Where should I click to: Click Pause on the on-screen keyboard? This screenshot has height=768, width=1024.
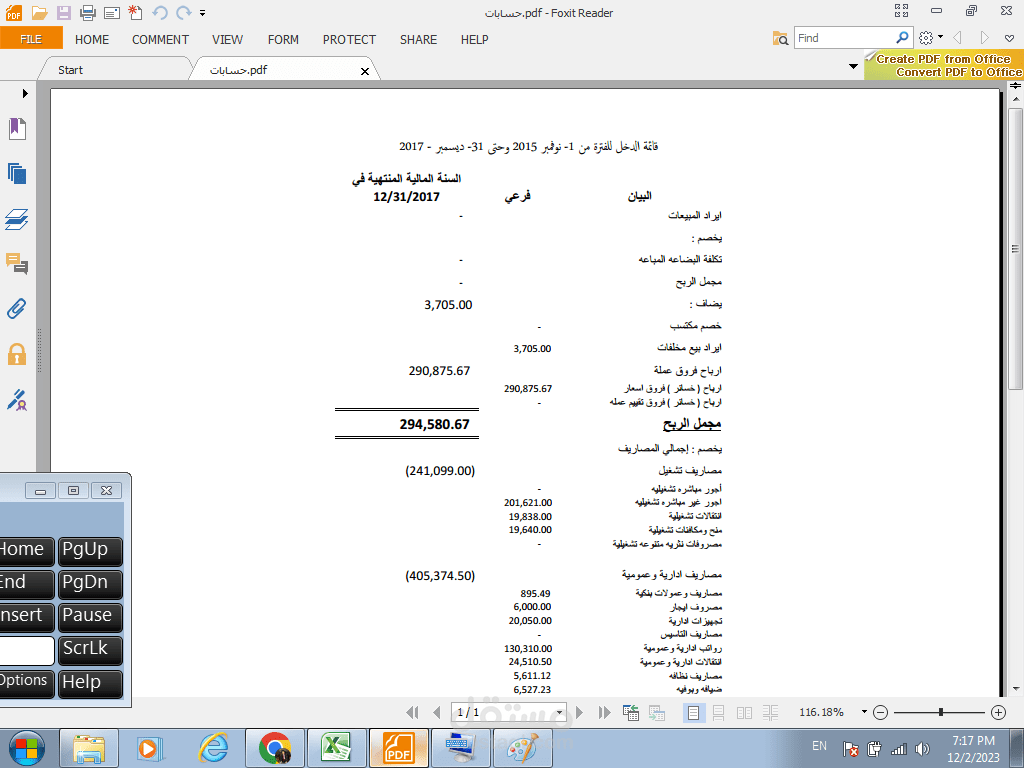click(90, 616)
